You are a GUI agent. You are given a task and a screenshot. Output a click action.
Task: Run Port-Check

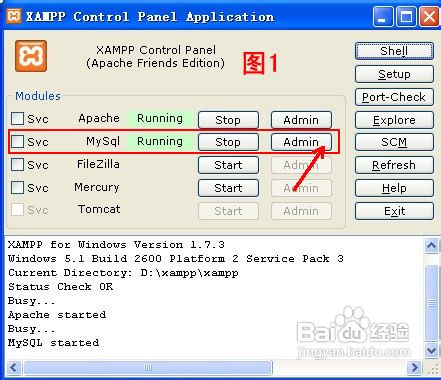click(x=394, y=97)
